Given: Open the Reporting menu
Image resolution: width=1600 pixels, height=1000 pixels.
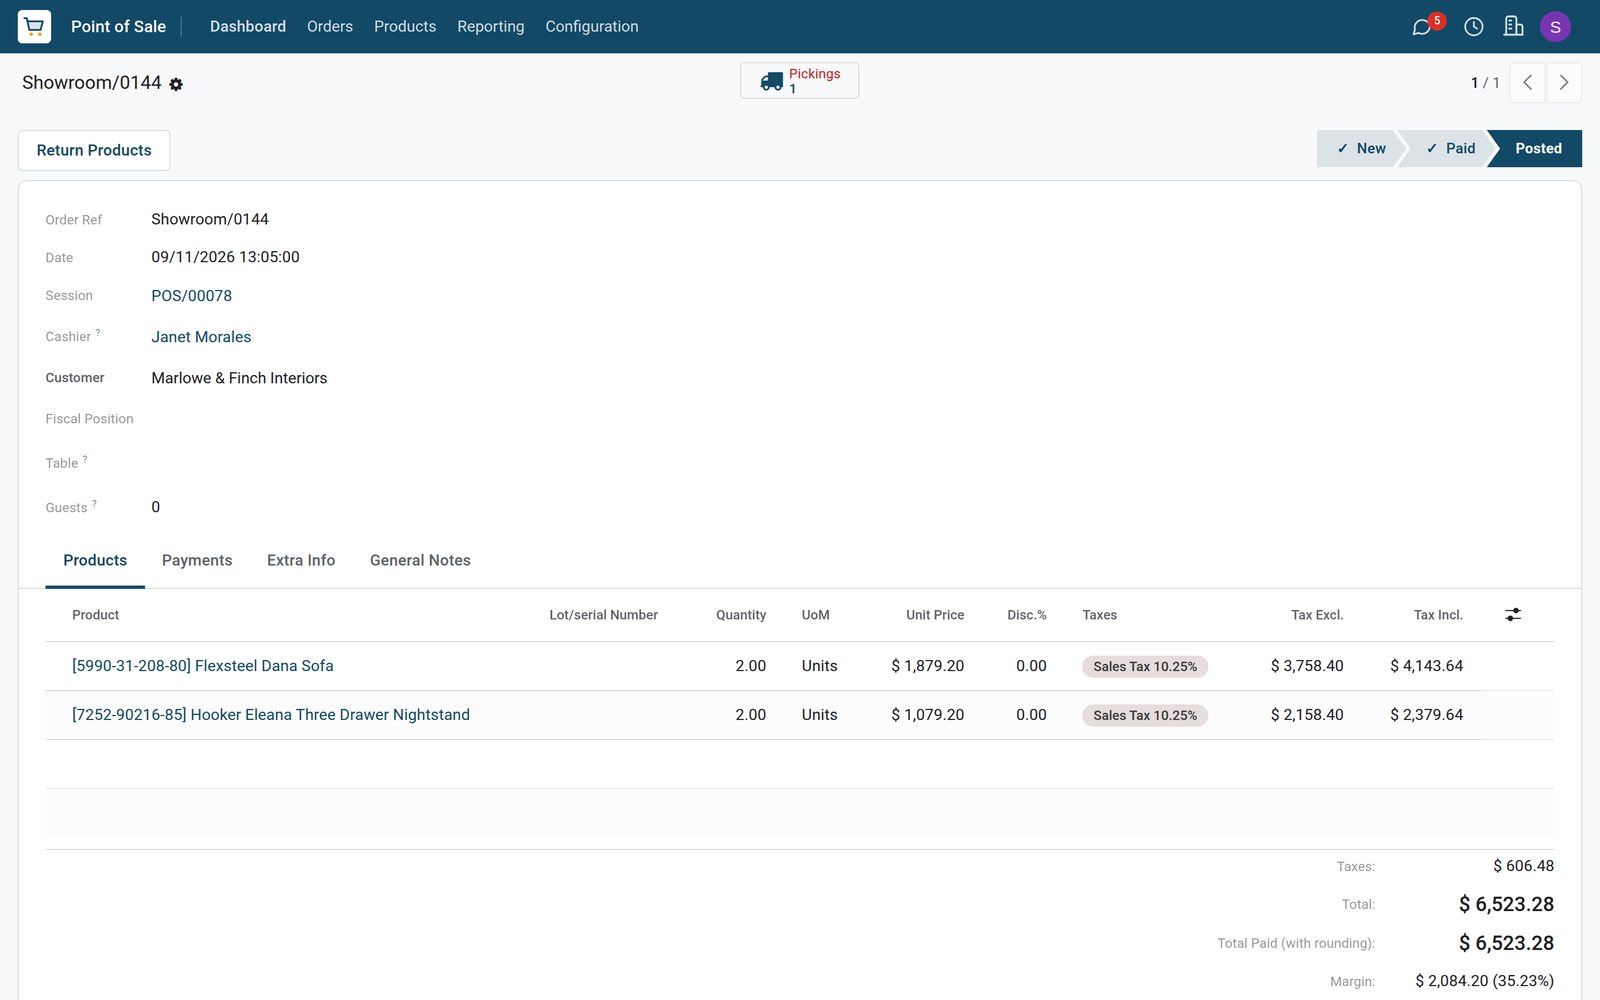Looking at the screenshot, I should pyautogui.click(x=491, y=26).
